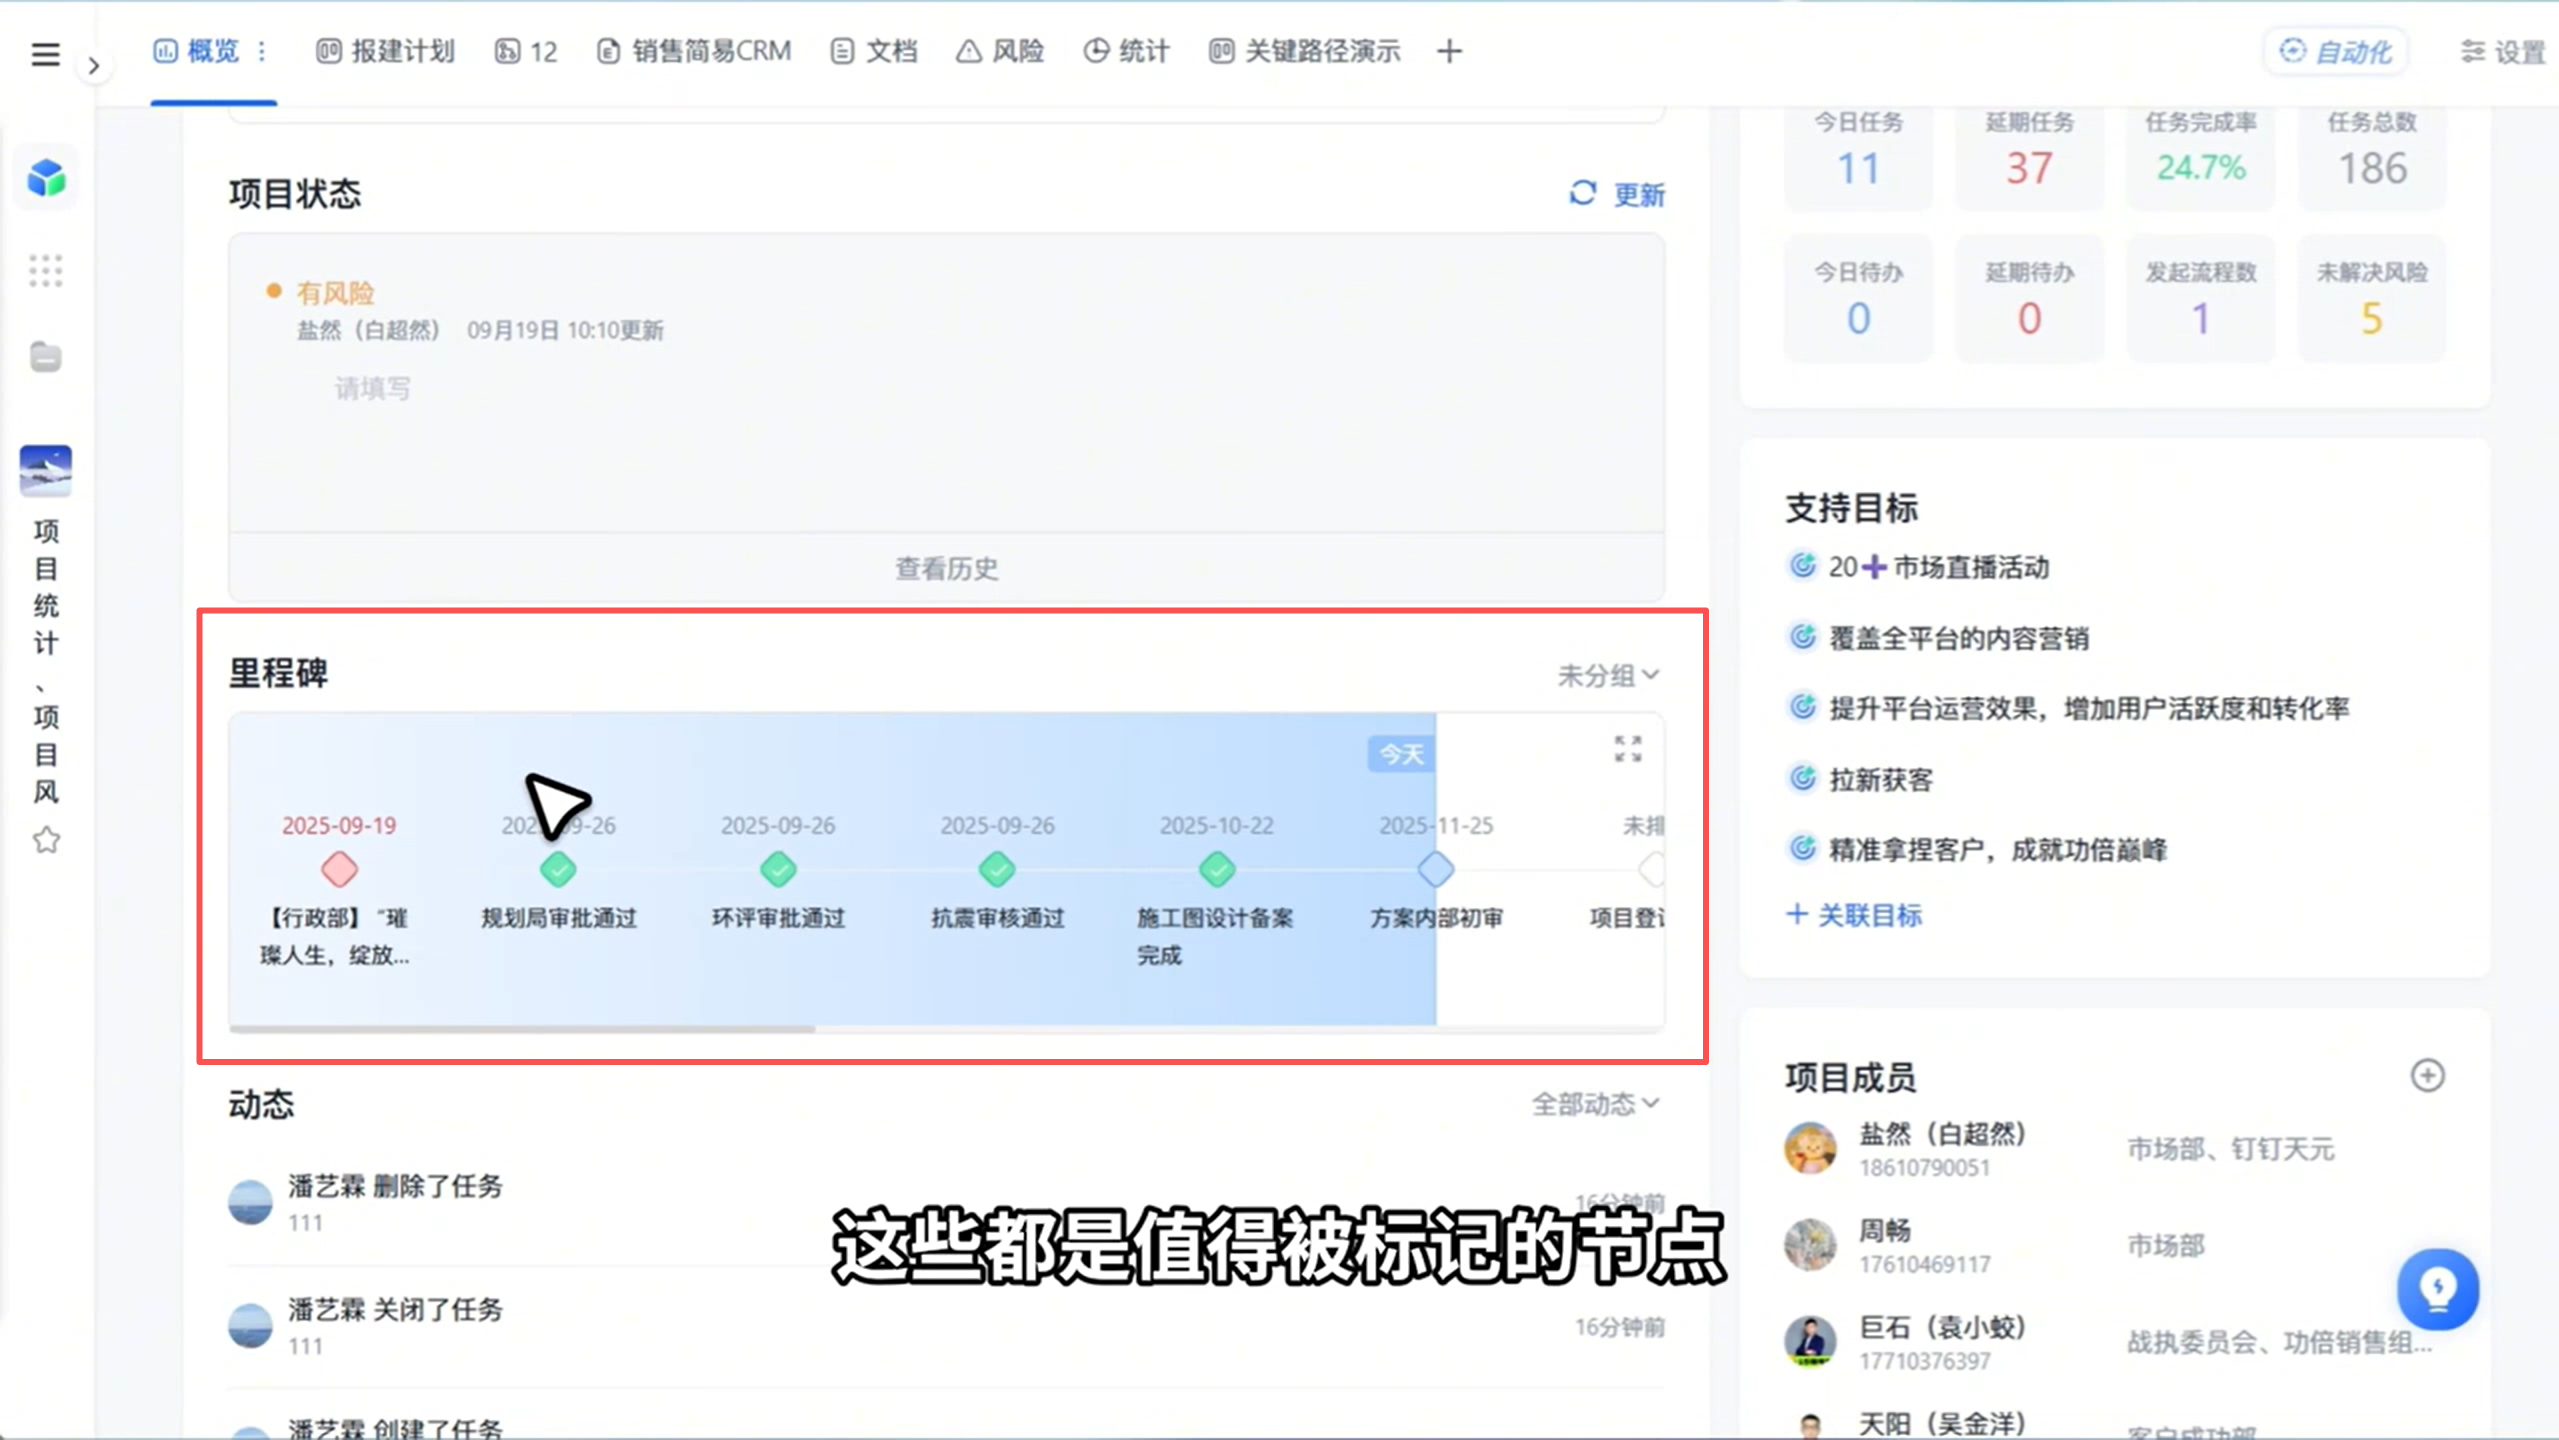Switch to the 报建计划 tab
This screenshot has width=2559, height=1440.
point(386,51)
